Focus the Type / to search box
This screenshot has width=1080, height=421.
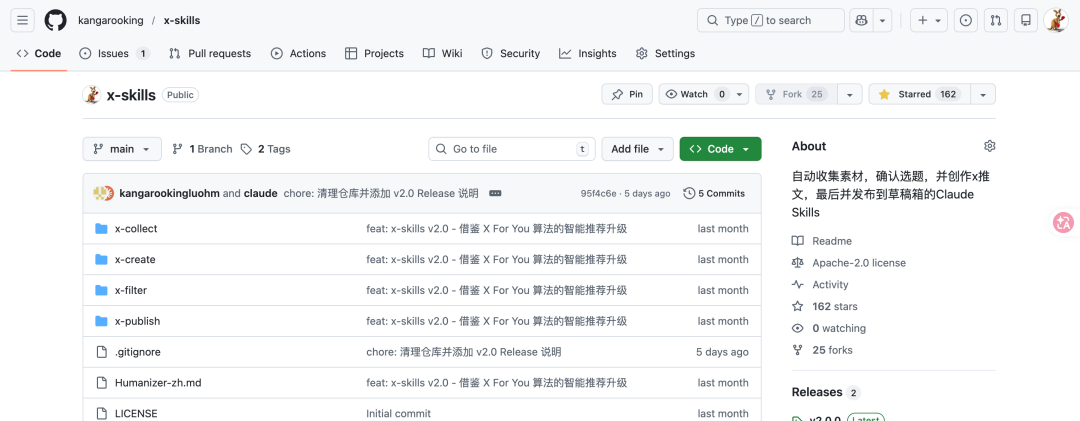[x=771, y=21]
